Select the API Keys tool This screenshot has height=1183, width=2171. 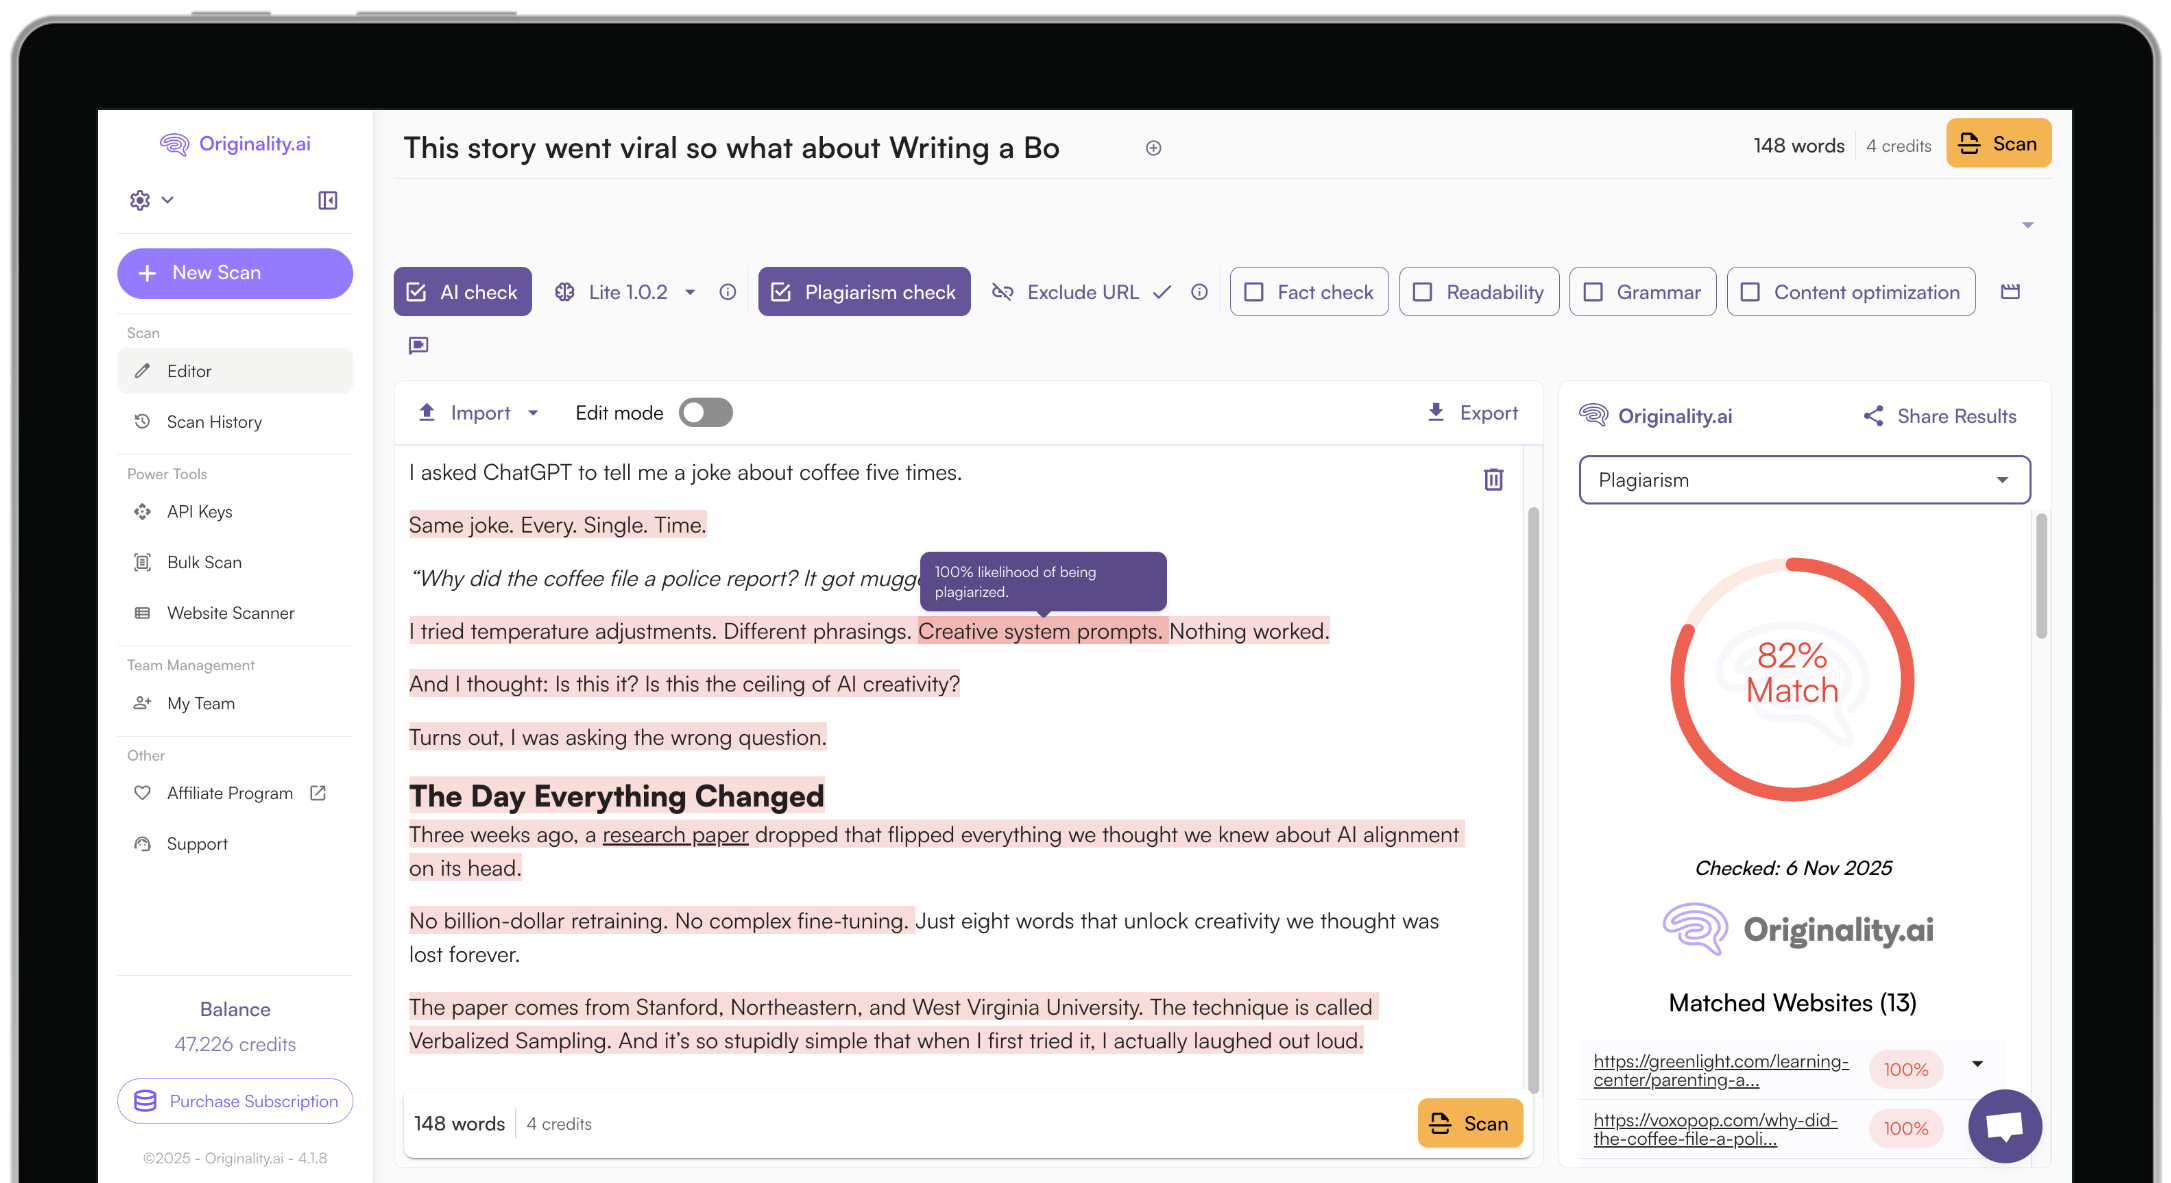pos(199,511)
